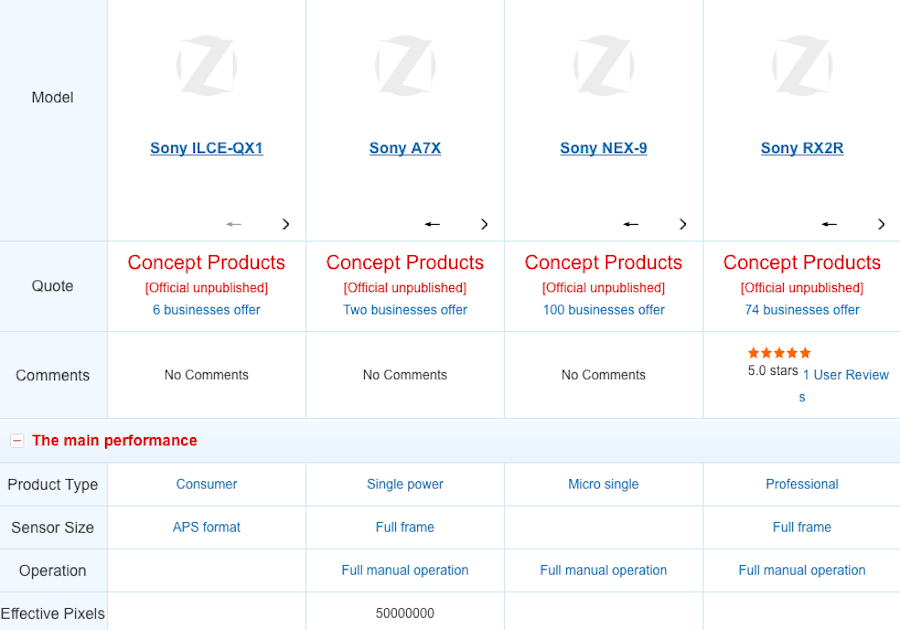Click the Sony RX2R five-star rating
The image size is (900, 630).
tap(779, 353)
